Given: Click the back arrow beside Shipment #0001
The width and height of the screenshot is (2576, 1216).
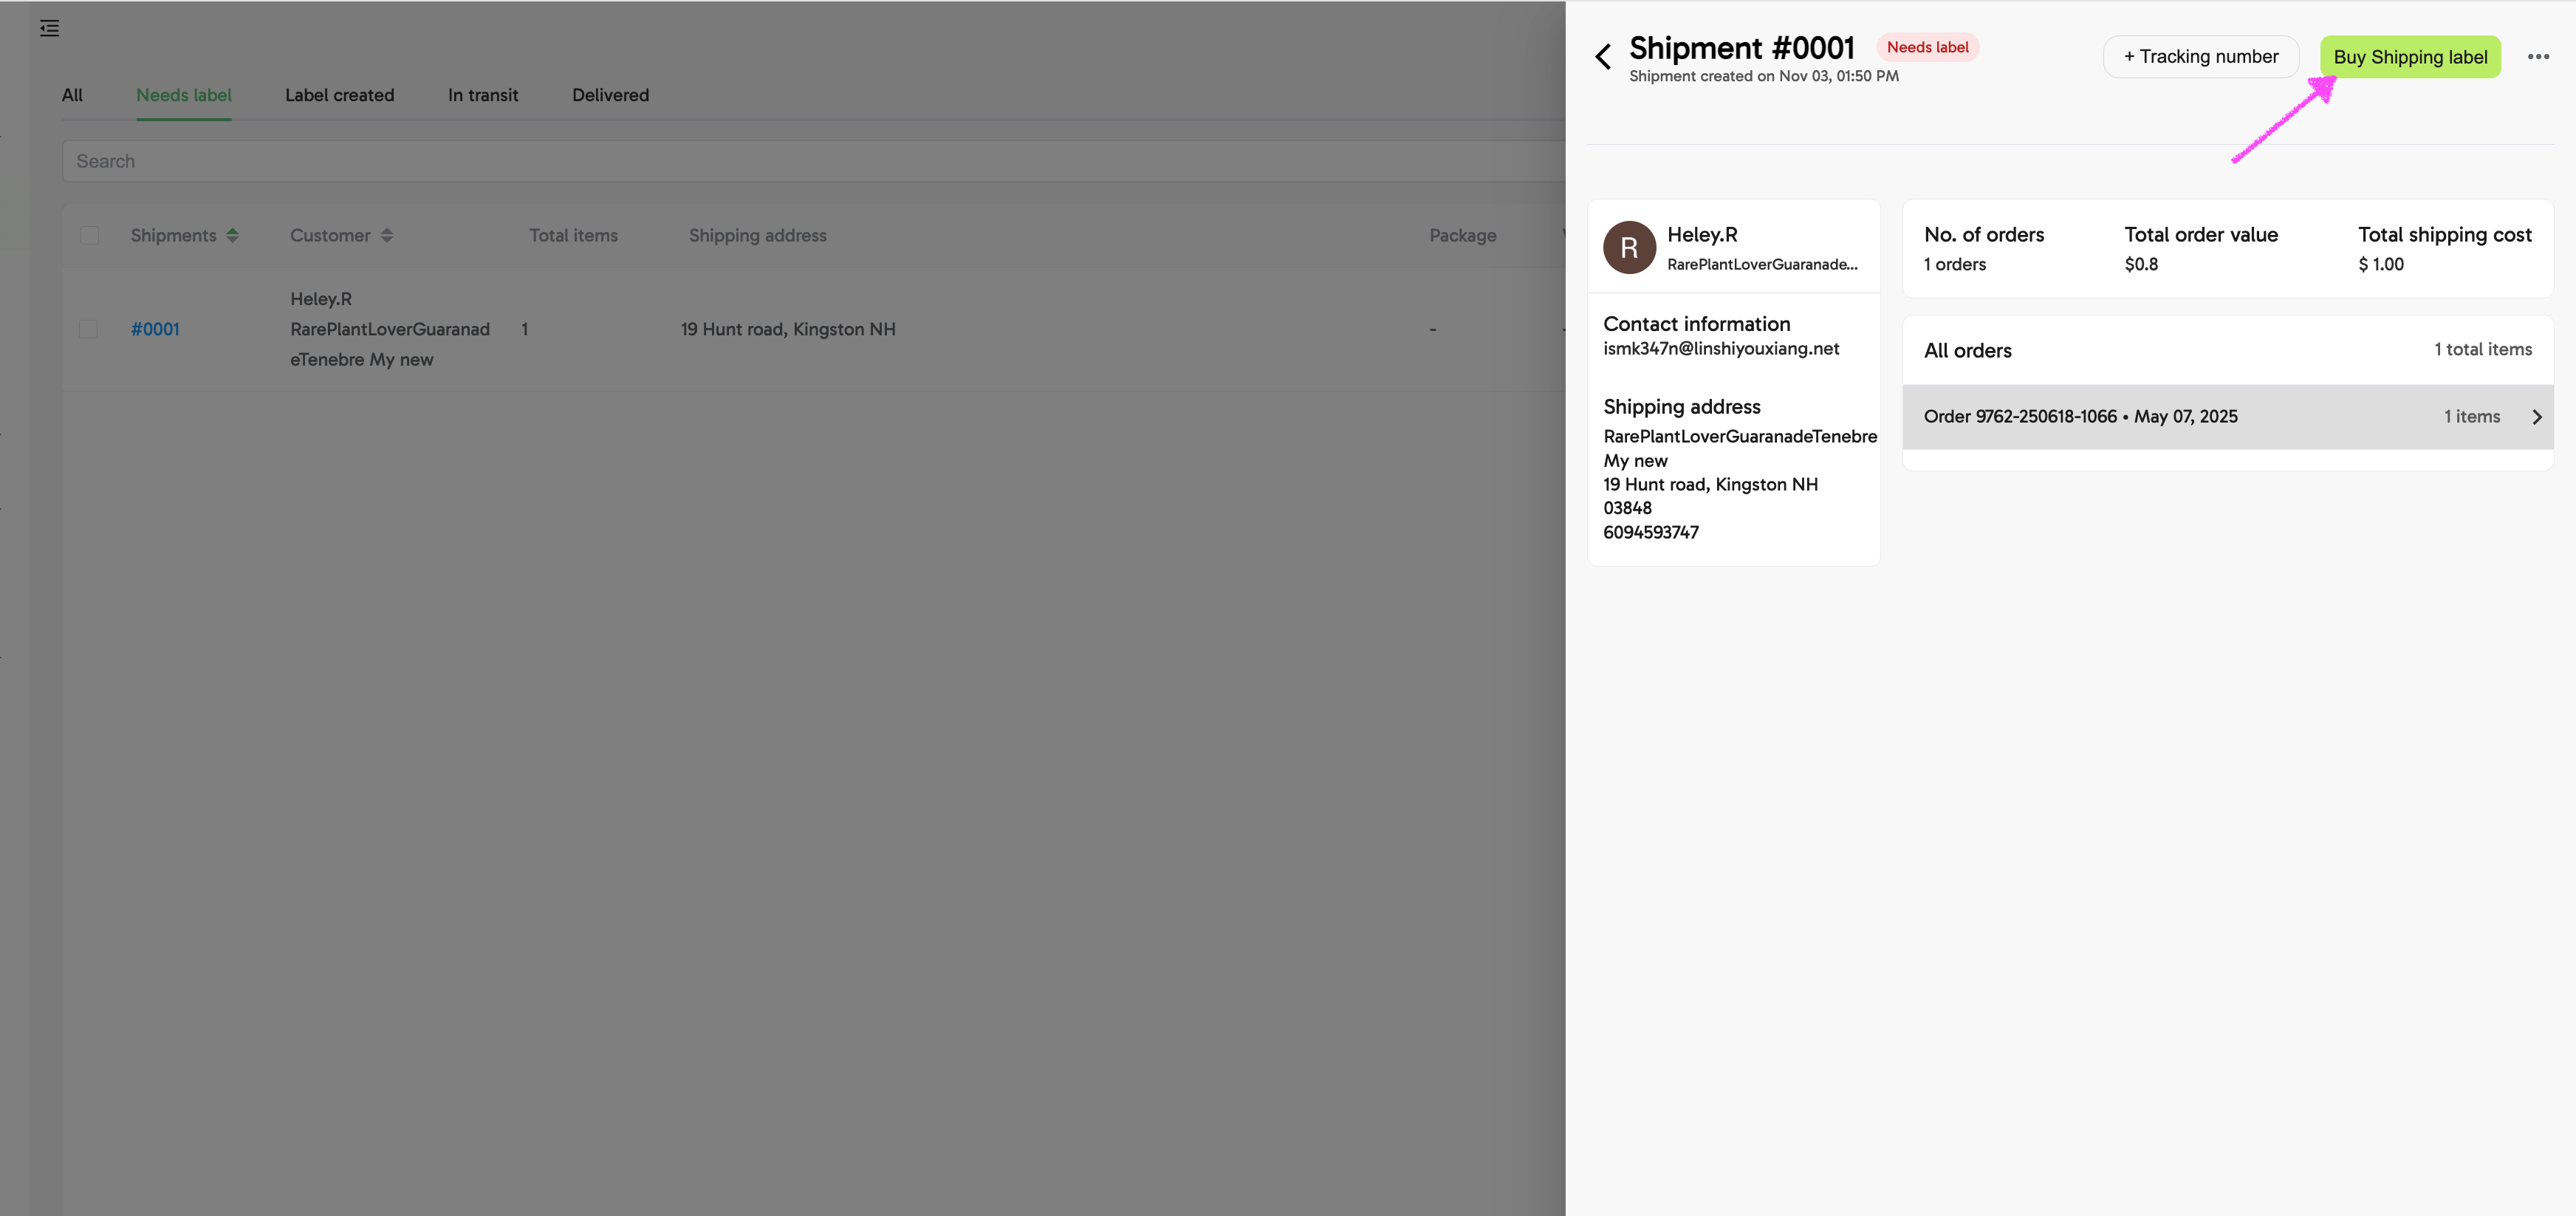Looking at the screenshot, I should click(x=1603, y=57).
